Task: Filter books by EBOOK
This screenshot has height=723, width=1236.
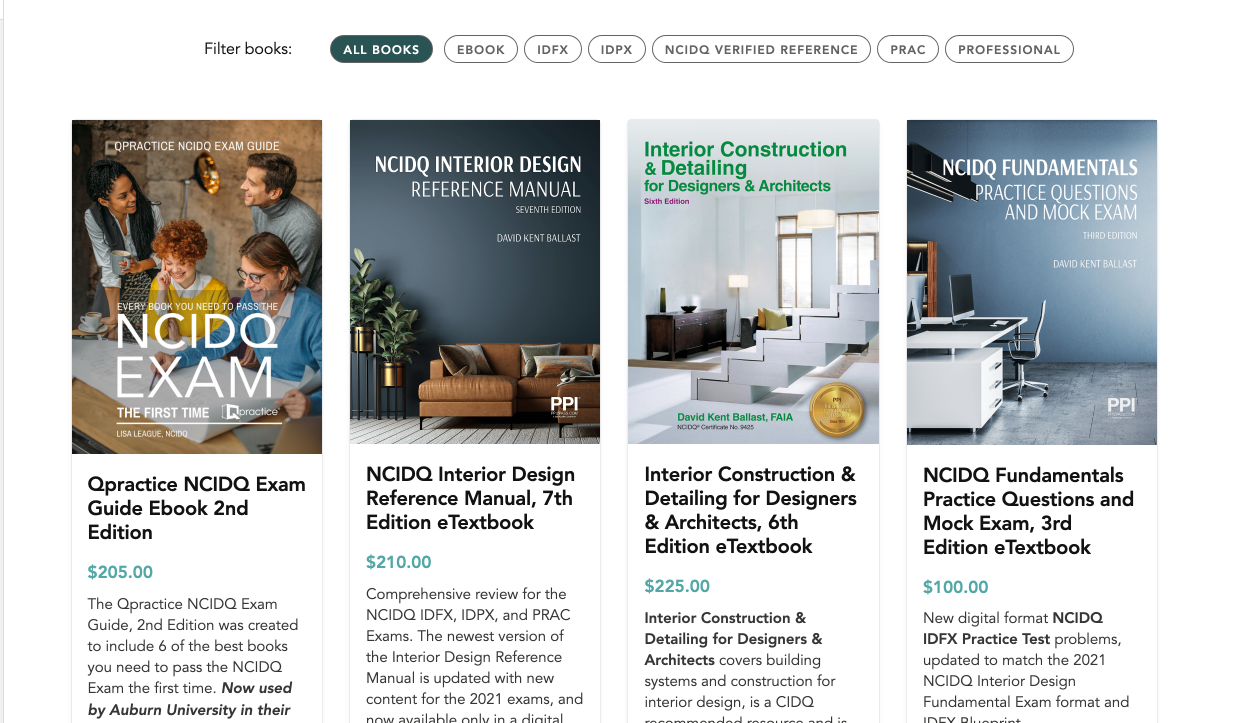Action: coord(481,49)
